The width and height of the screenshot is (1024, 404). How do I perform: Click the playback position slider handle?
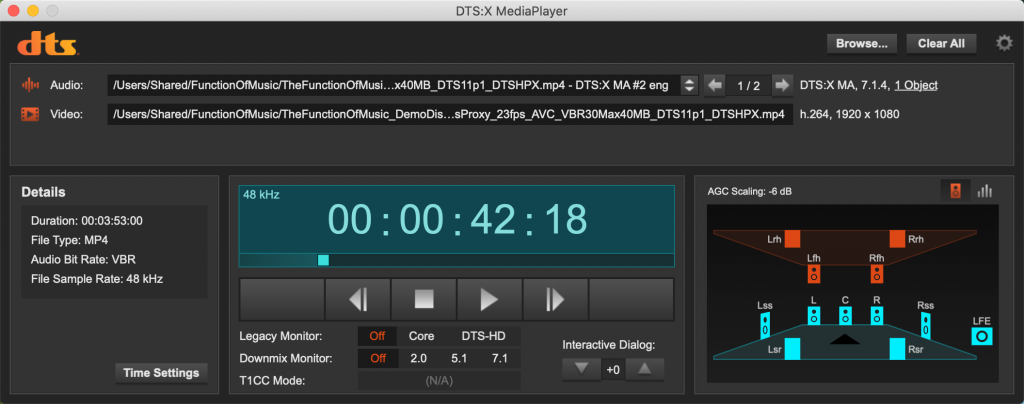323,260
